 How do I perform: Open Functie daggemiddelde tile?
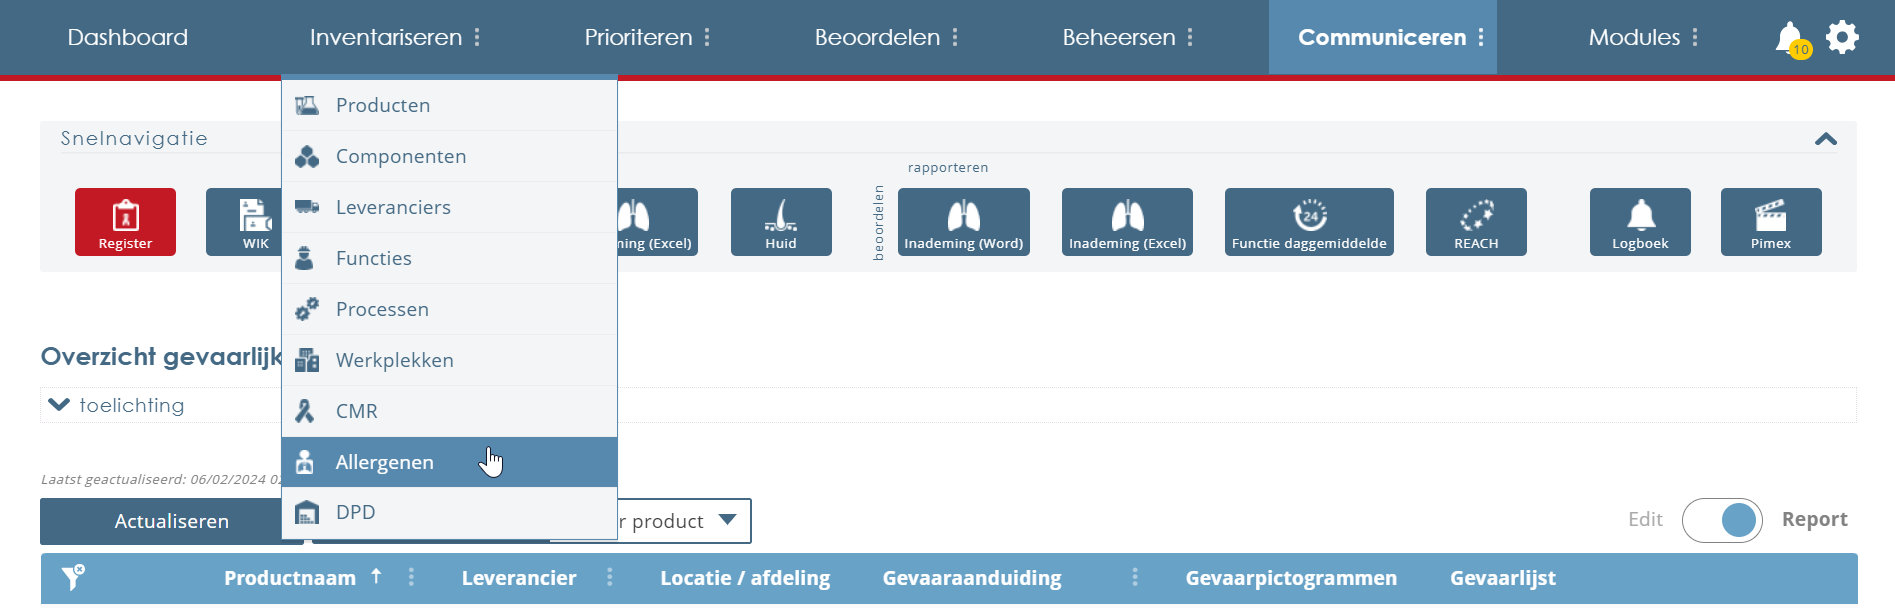1308,222
